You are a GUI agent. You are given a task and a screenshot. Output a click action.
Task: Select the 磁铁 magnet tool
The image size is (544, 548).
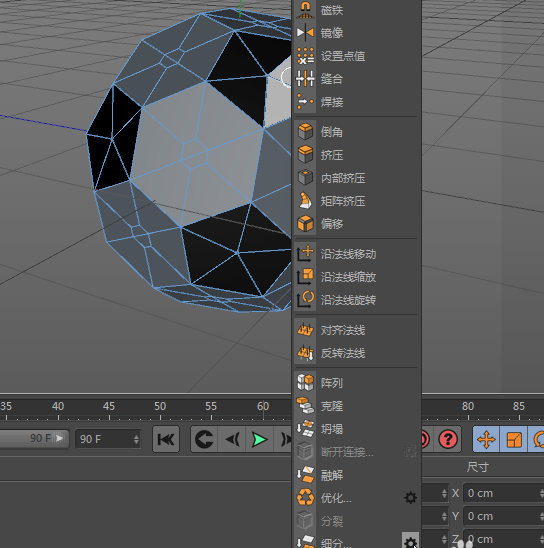click(x=356, y=10)
